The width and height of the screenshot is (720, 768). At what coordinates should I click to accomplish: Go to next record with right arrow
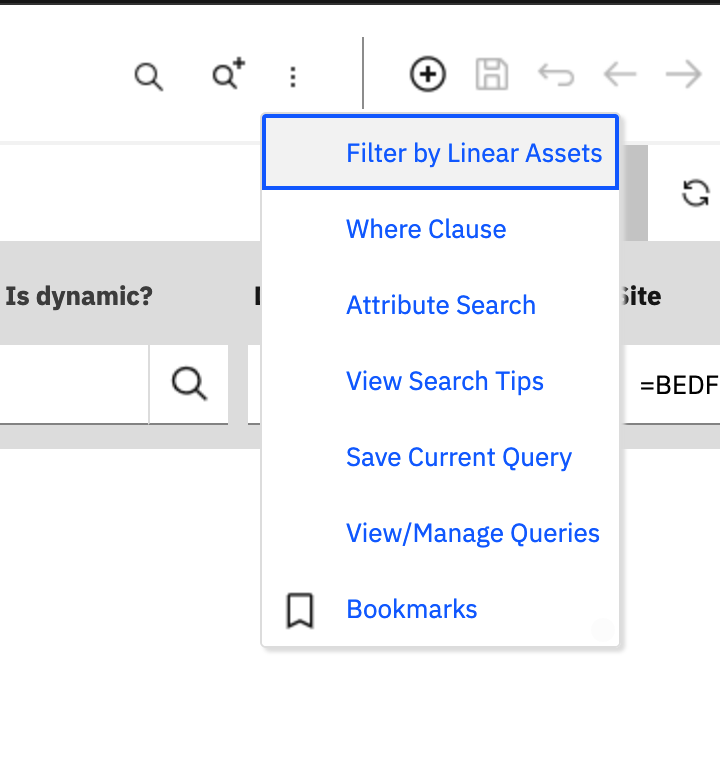point(684,75)
